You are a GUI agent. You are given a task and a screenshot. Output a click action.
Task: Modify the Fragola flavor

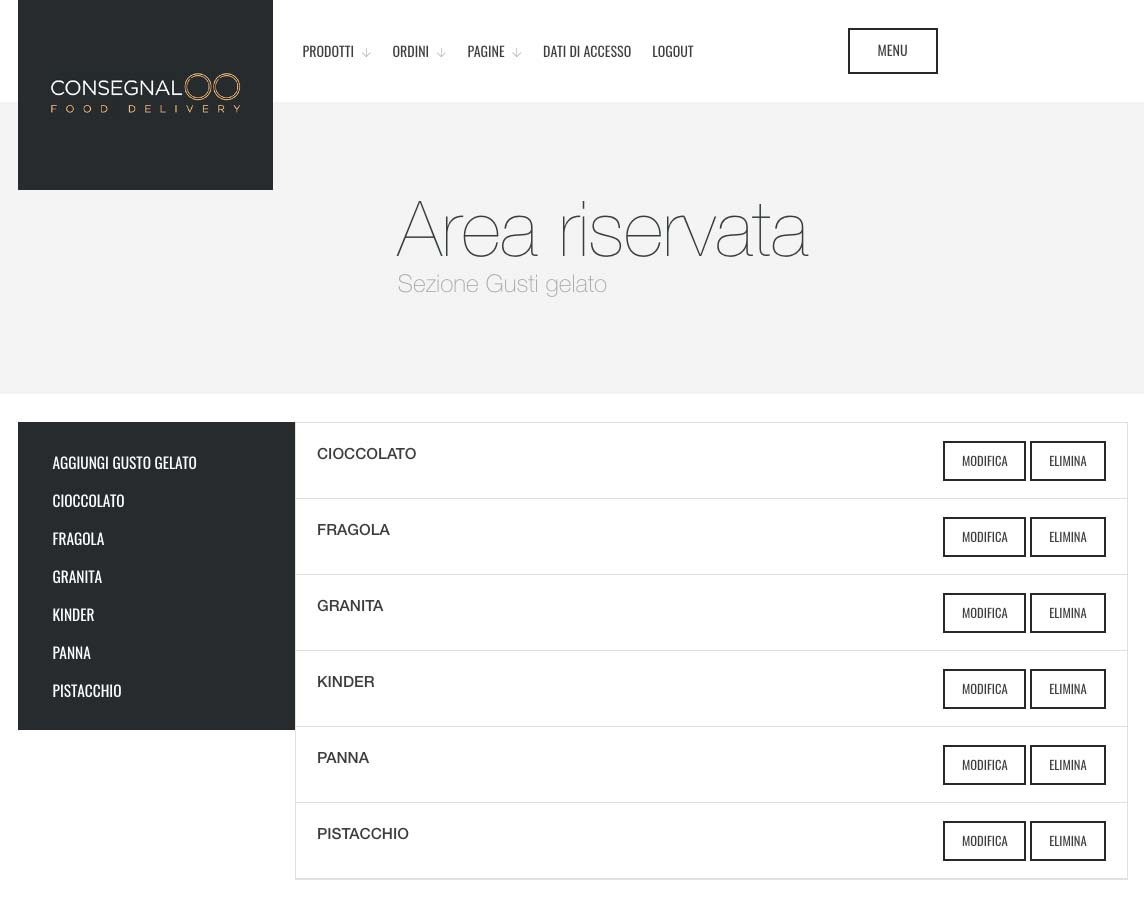(984, 537)
